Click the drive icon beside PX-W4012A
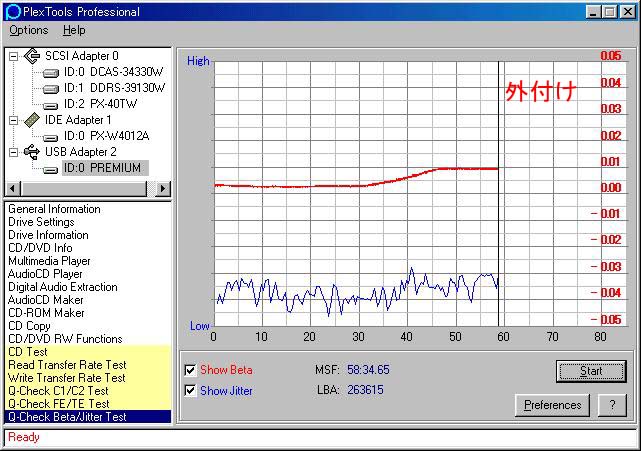This screenshot has width=641, height=451. click(51, 137)
